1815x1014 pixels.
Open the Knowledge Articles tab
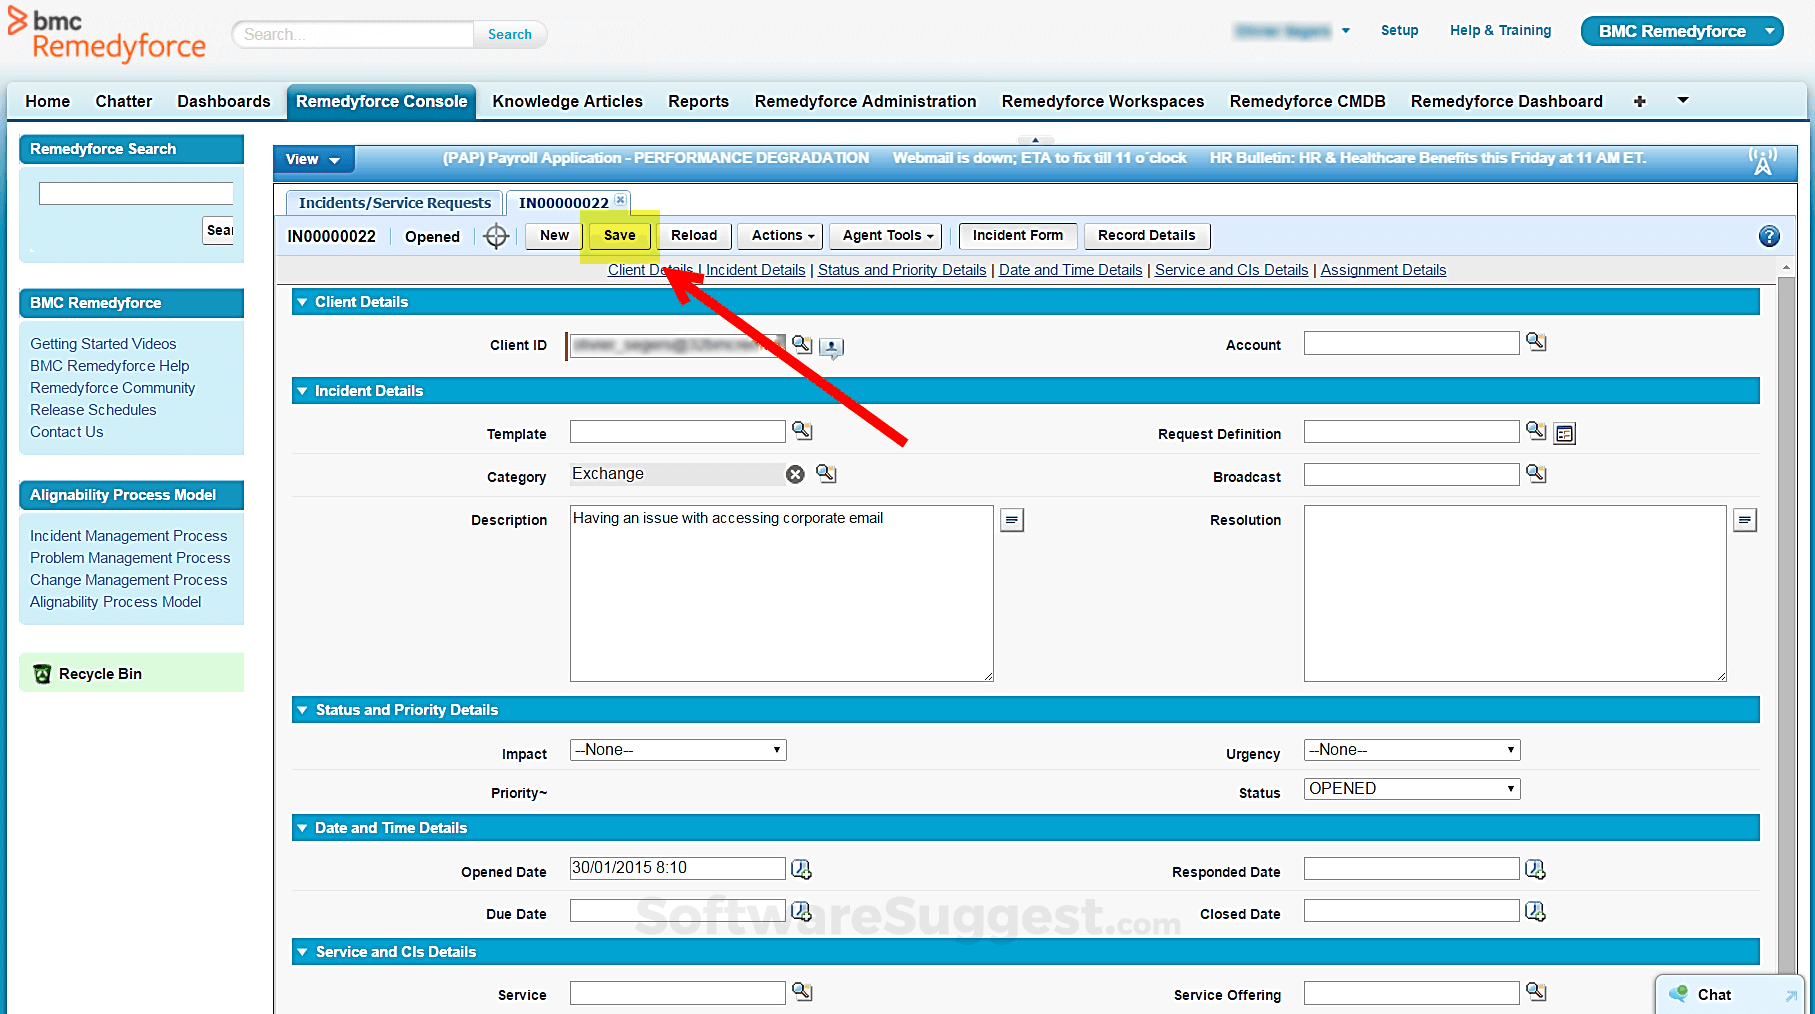click(567, 101)
